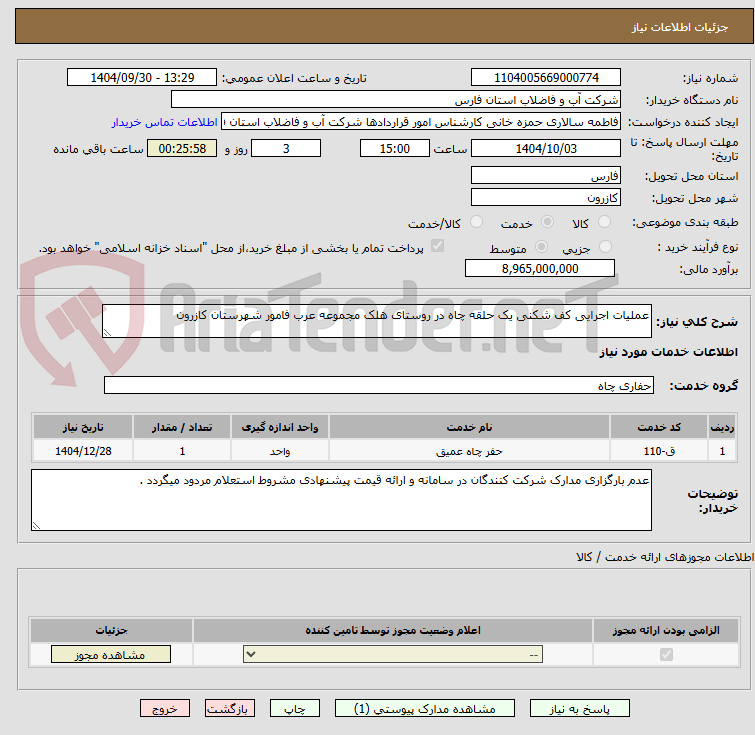This screenshot has height=735, width=755.
Task: Click the شماره نیاز number field
Action: pos(546,78)
